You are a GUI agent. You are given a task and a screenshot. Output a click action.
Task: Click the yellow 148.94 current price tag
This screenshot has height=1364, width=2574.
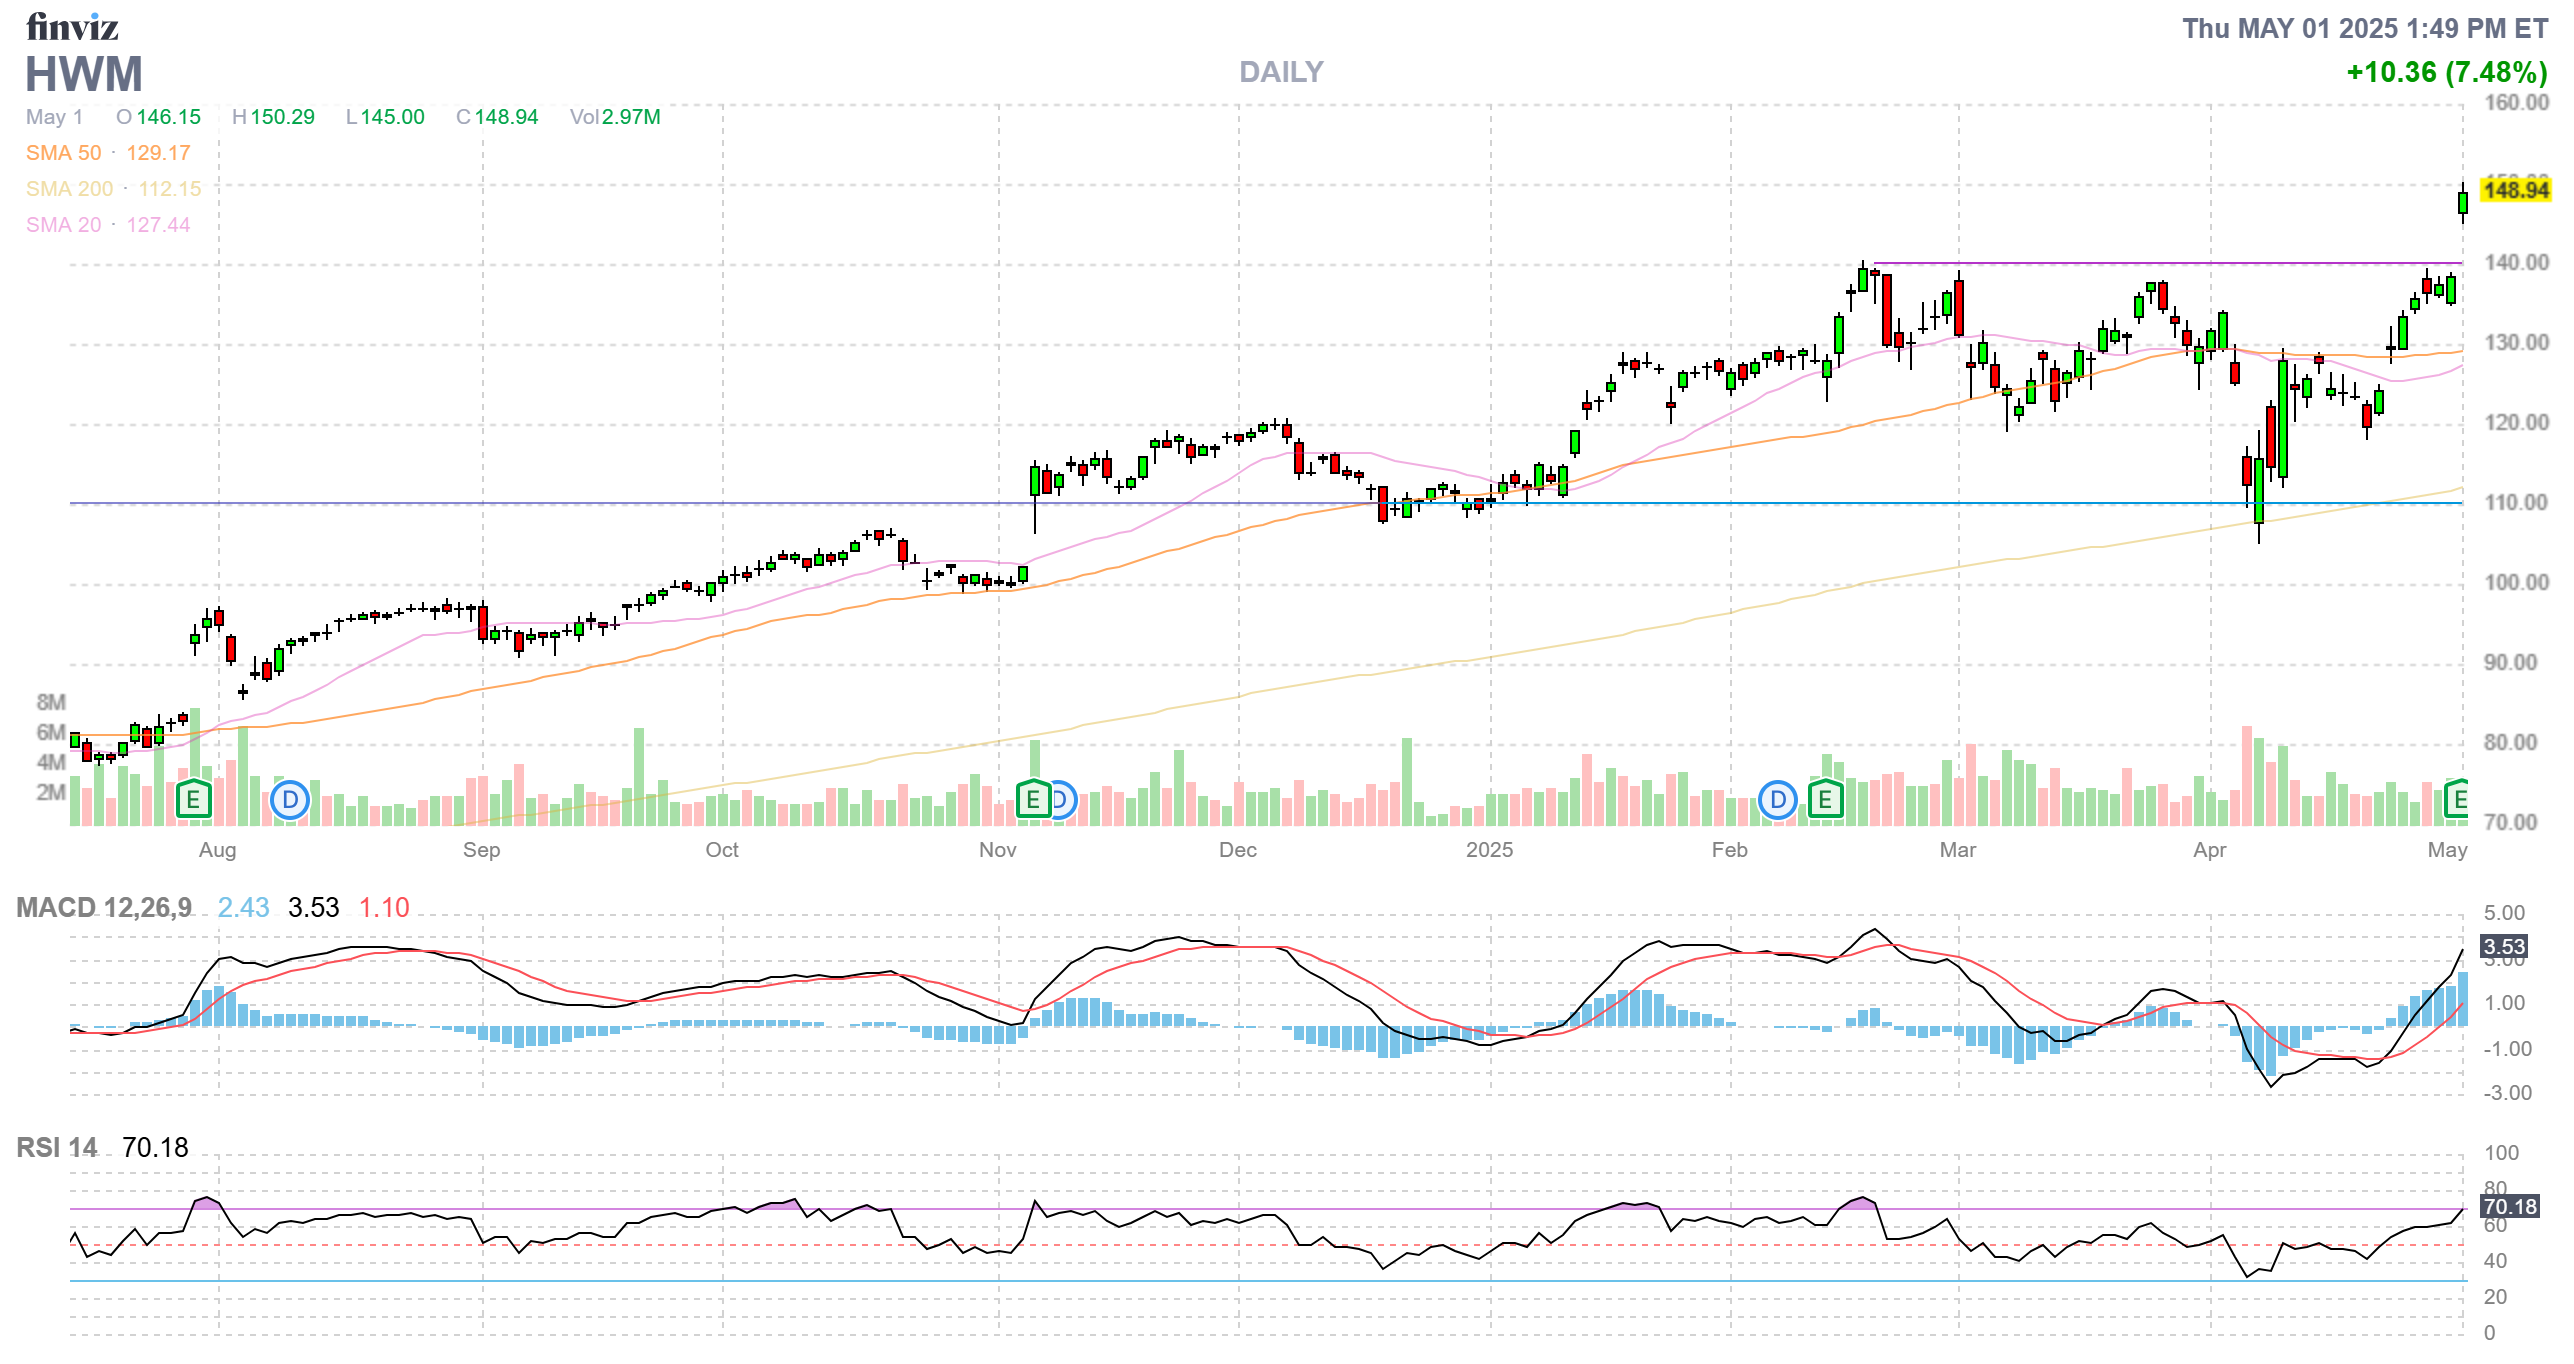coord(2515,190)
